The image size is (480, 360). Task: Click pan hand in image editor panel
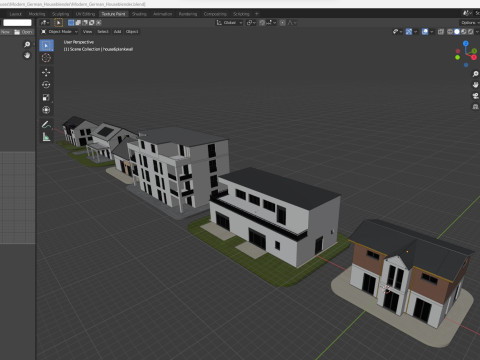27,55
